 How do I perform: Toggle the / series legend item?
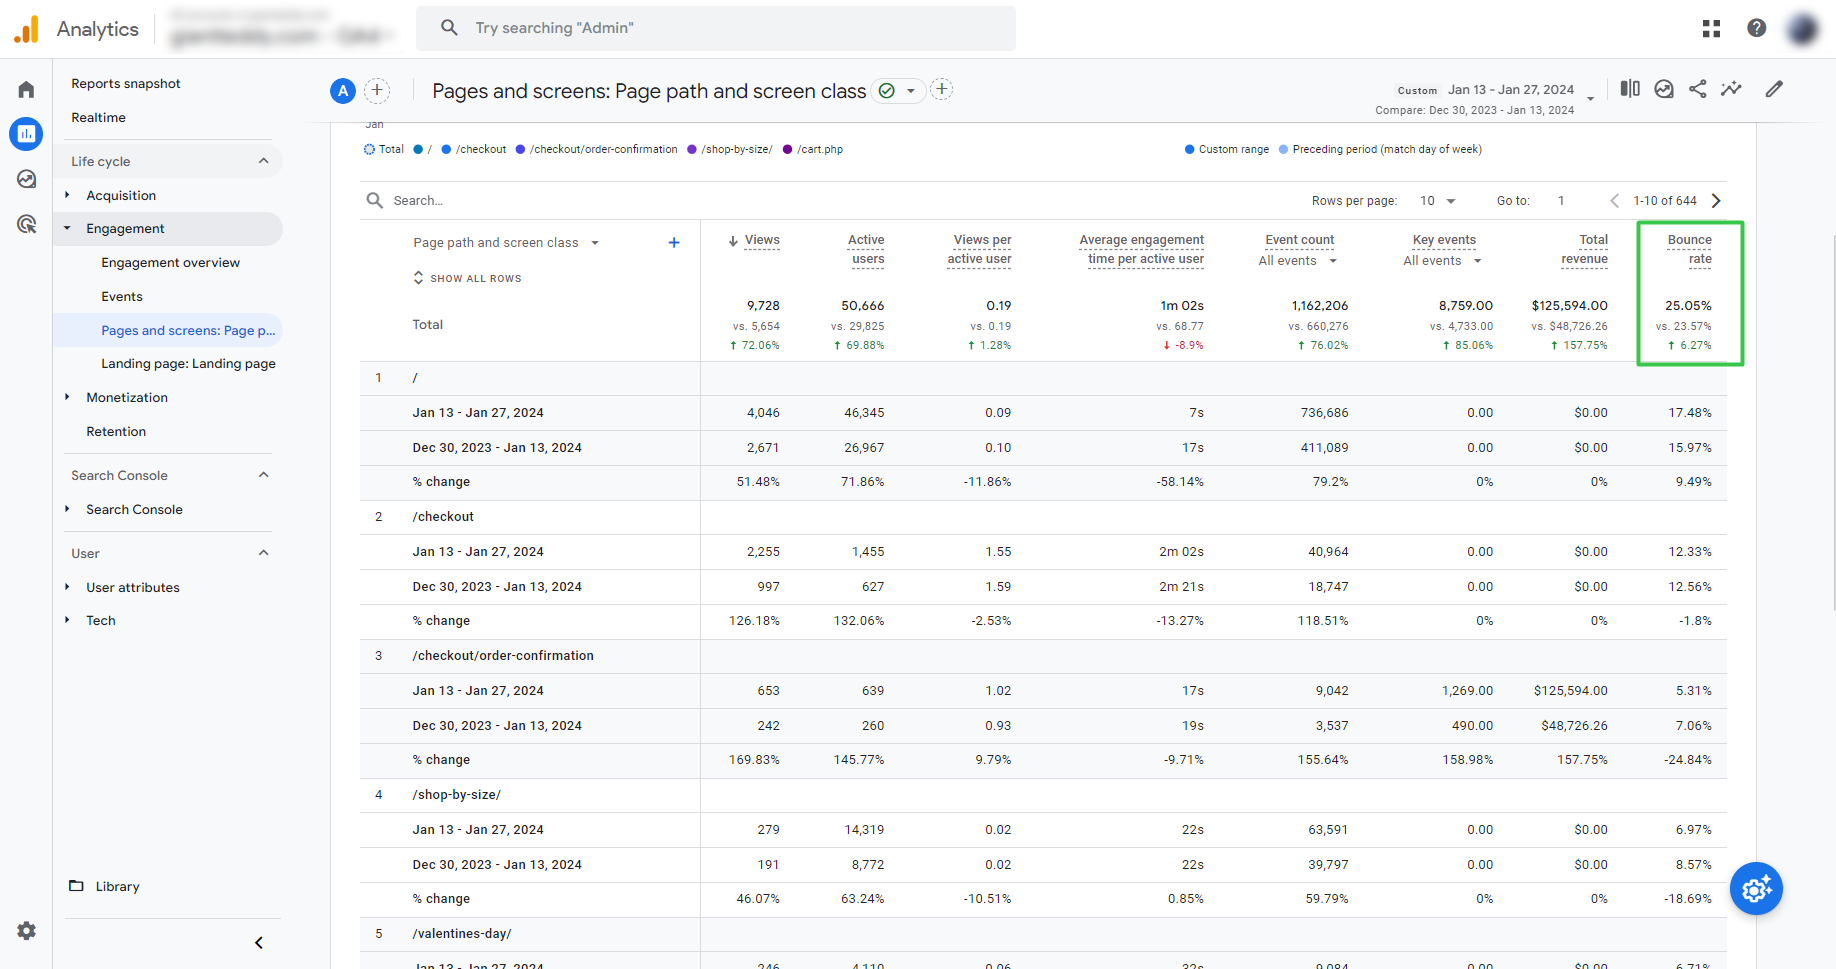tap(423, 149)
